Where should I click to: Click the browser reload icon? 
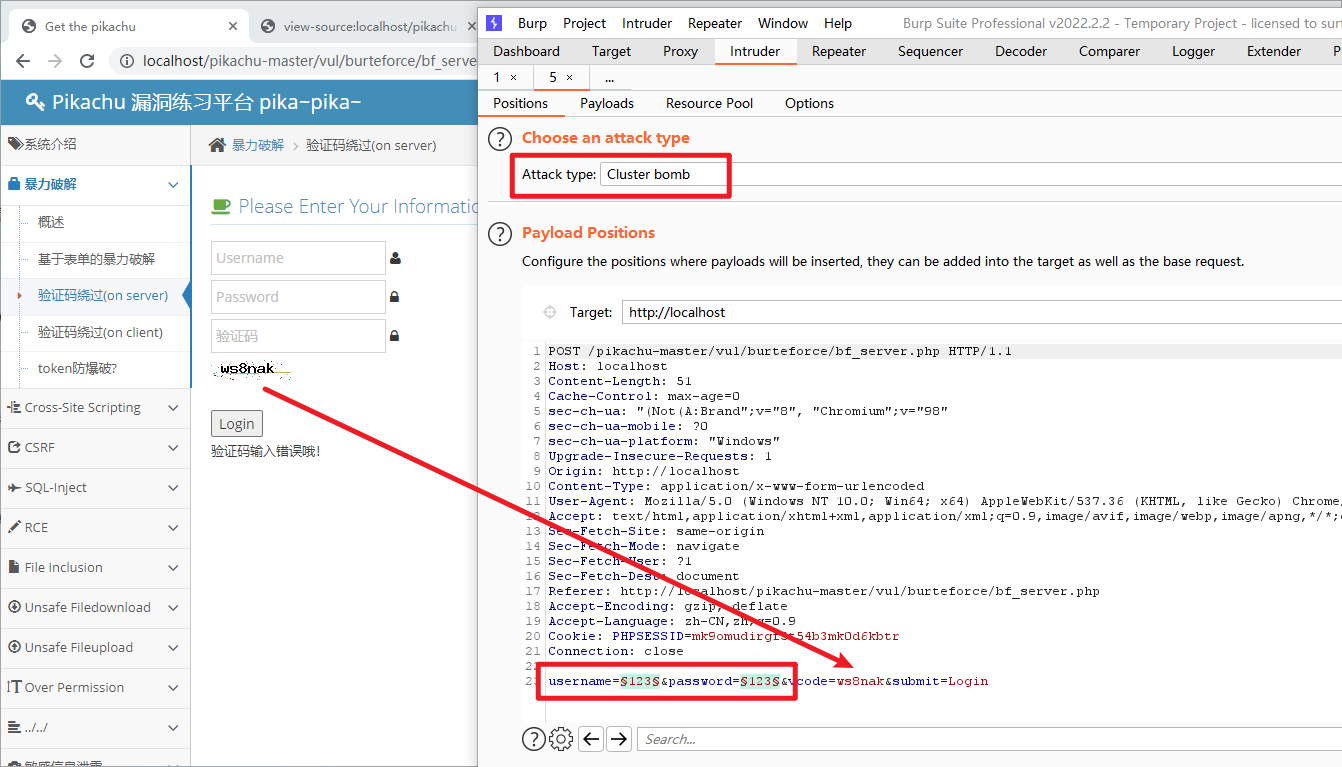click(87, 61)
